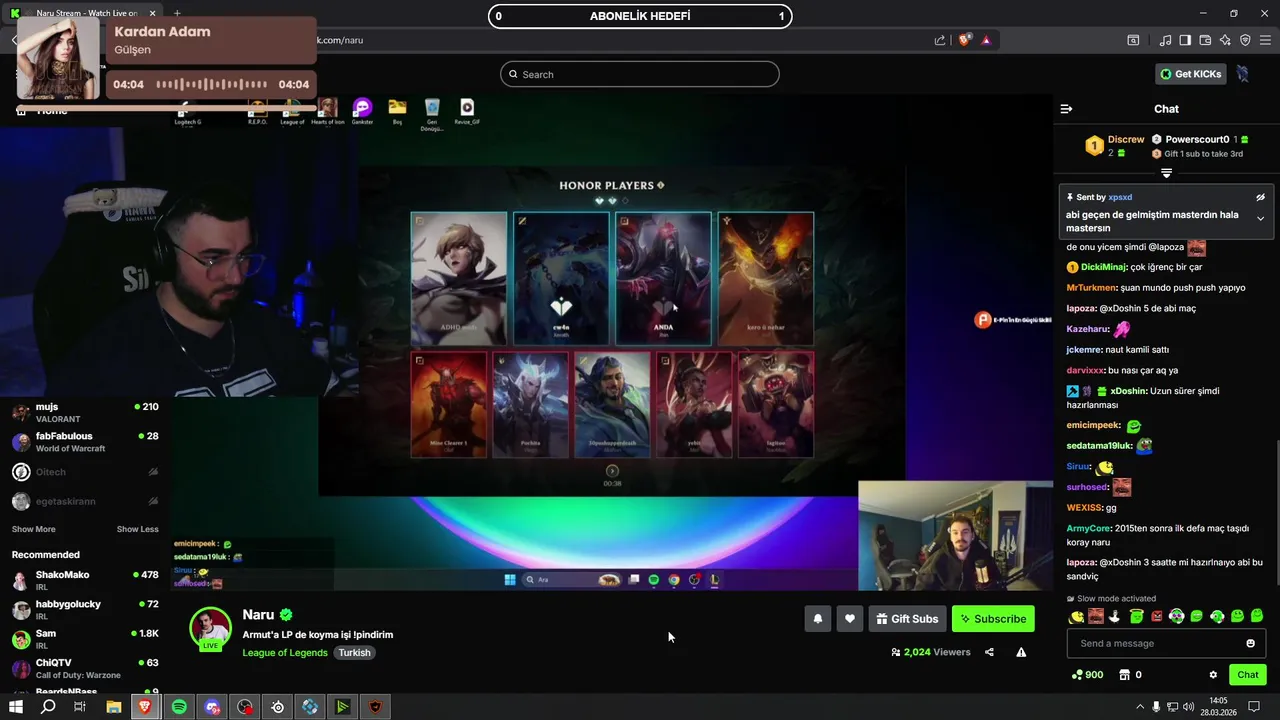Open Spotify from the Windows taskbar
Viewport: 1280px width, 720px height.
point(179,707)
